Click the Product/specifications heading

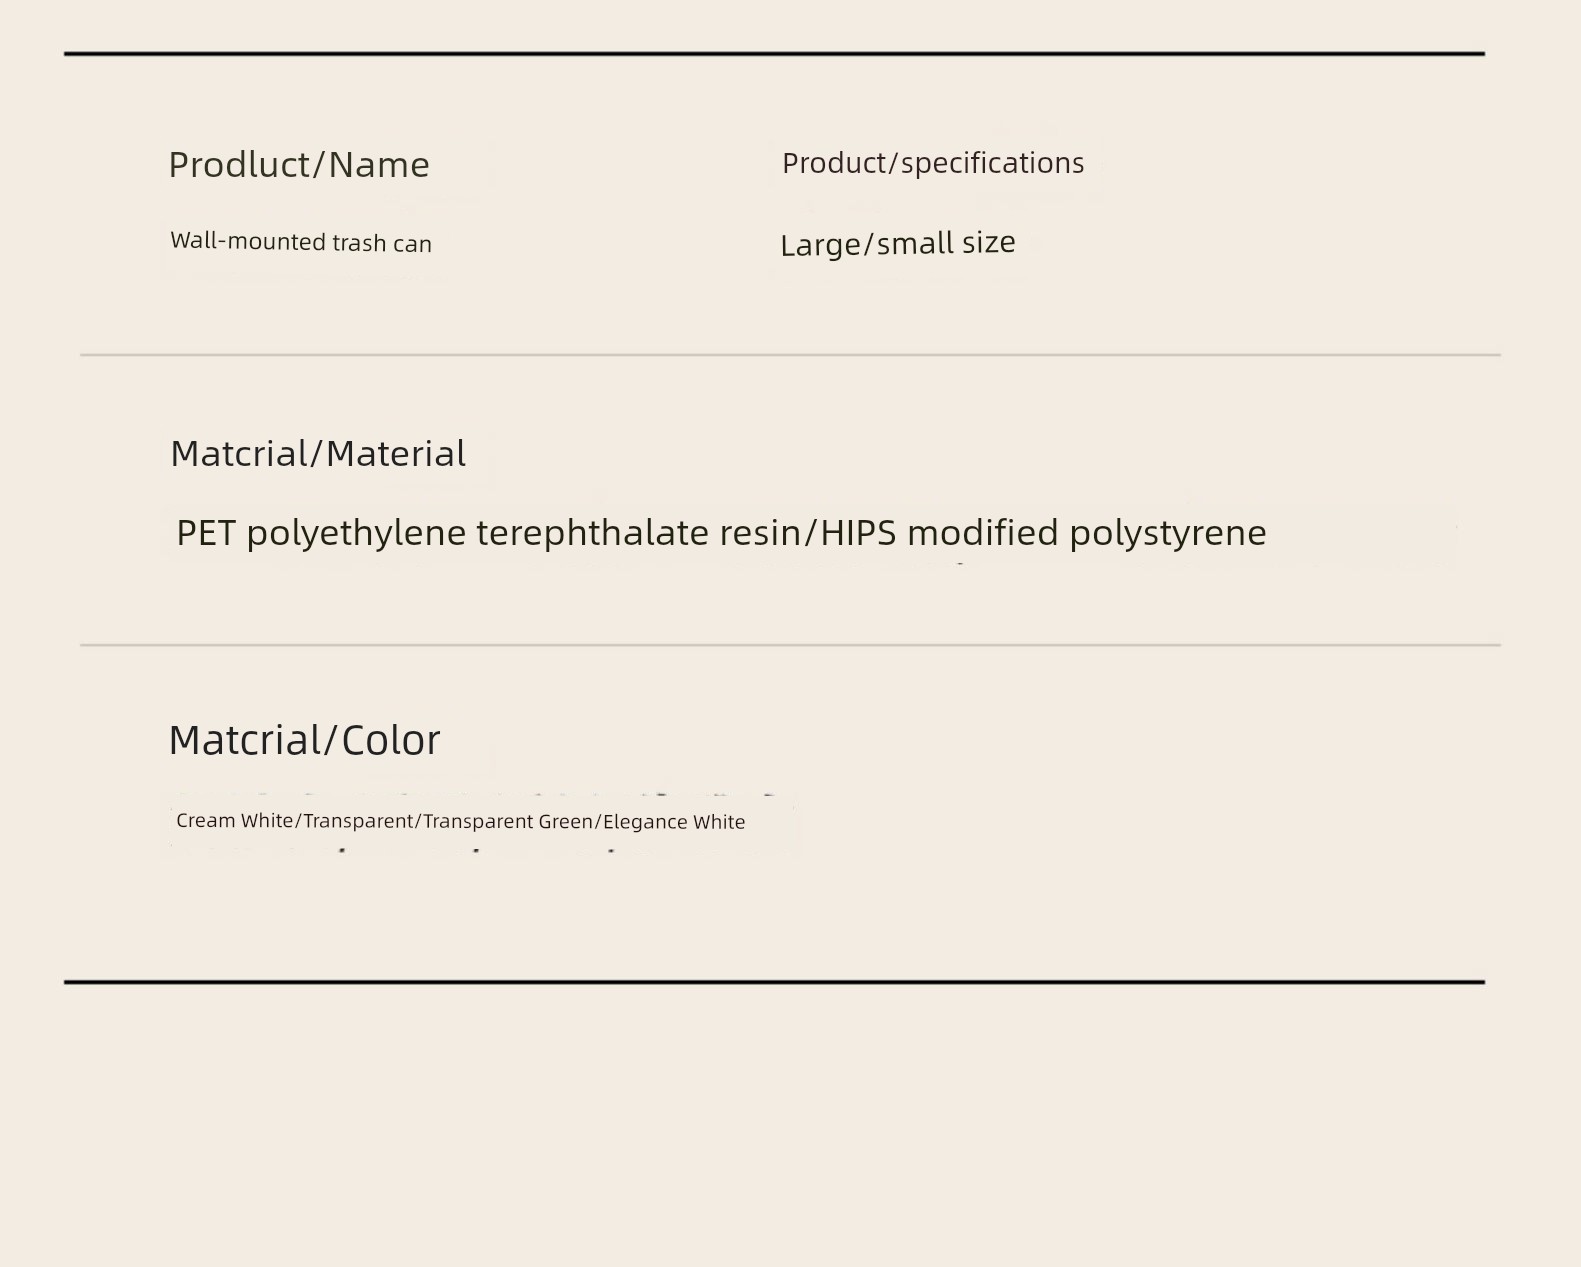click(933, 163)
